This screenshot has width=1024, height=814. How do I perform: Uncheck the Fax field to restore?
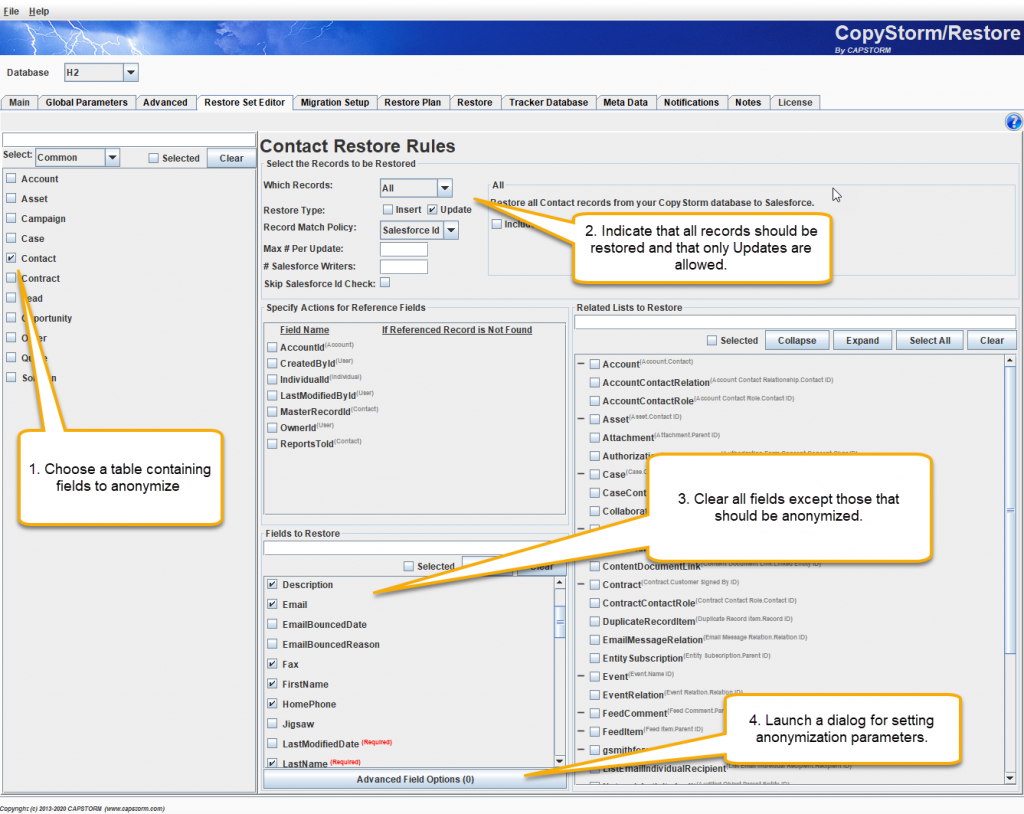pyautogui.click(x=272, y=664)
